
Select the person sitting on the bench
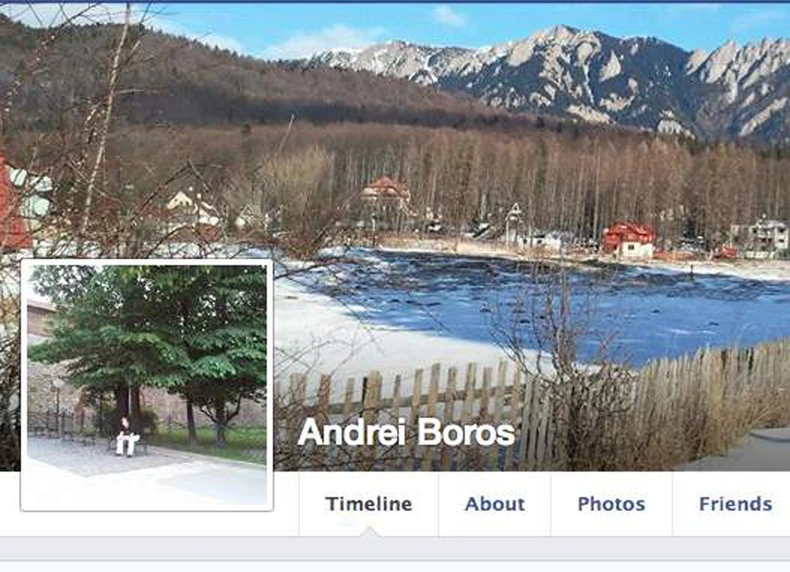click(126, 437)
